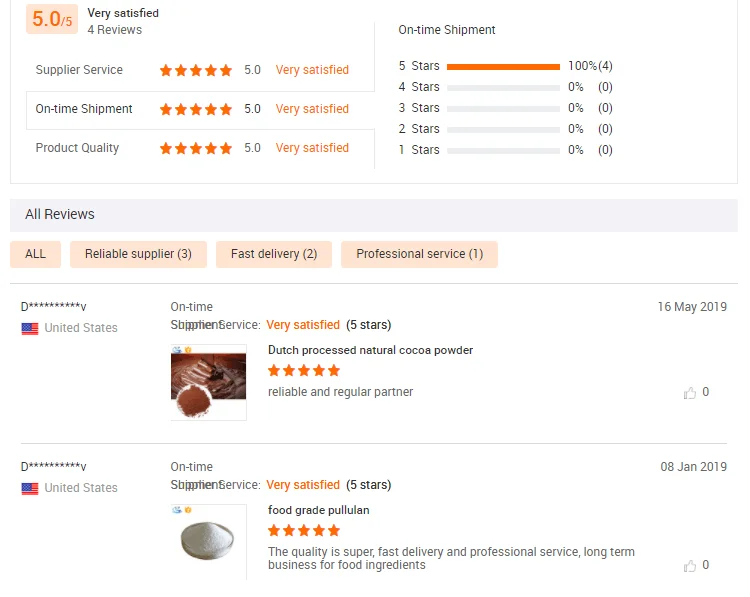Select the ALL reviews filter

35,254
